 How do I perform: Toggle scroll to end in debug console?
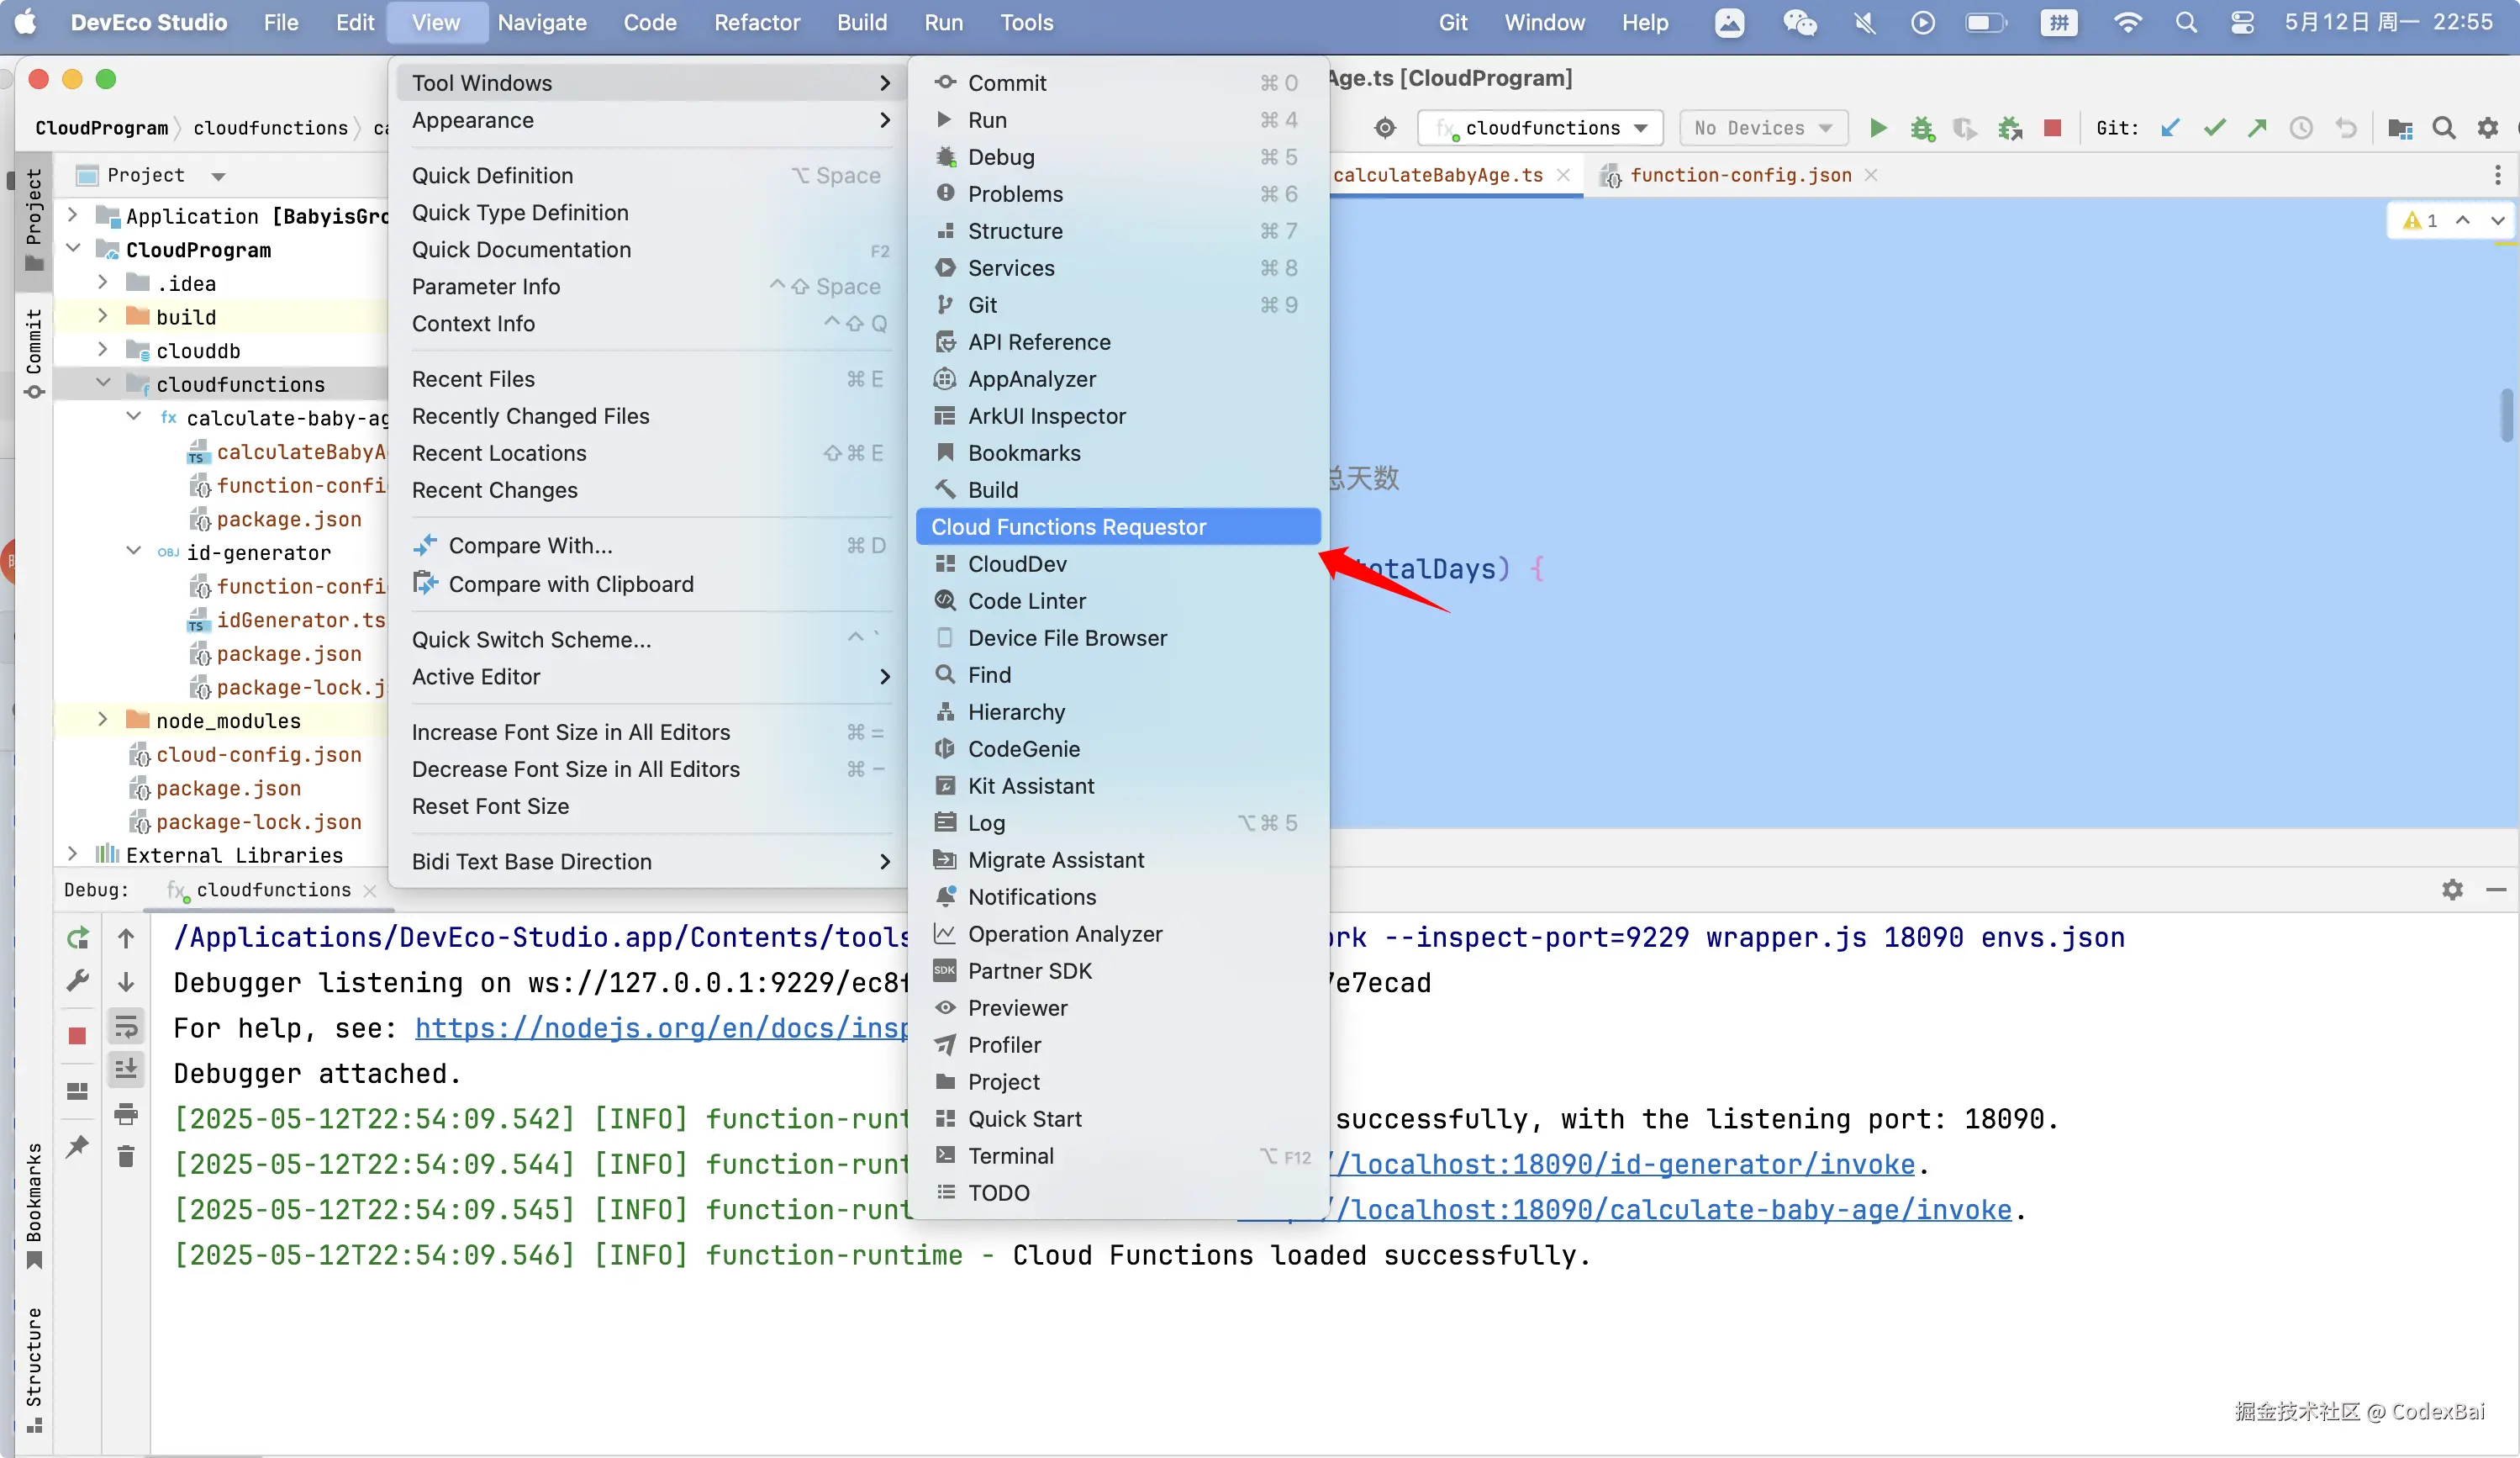point(126,1069)
